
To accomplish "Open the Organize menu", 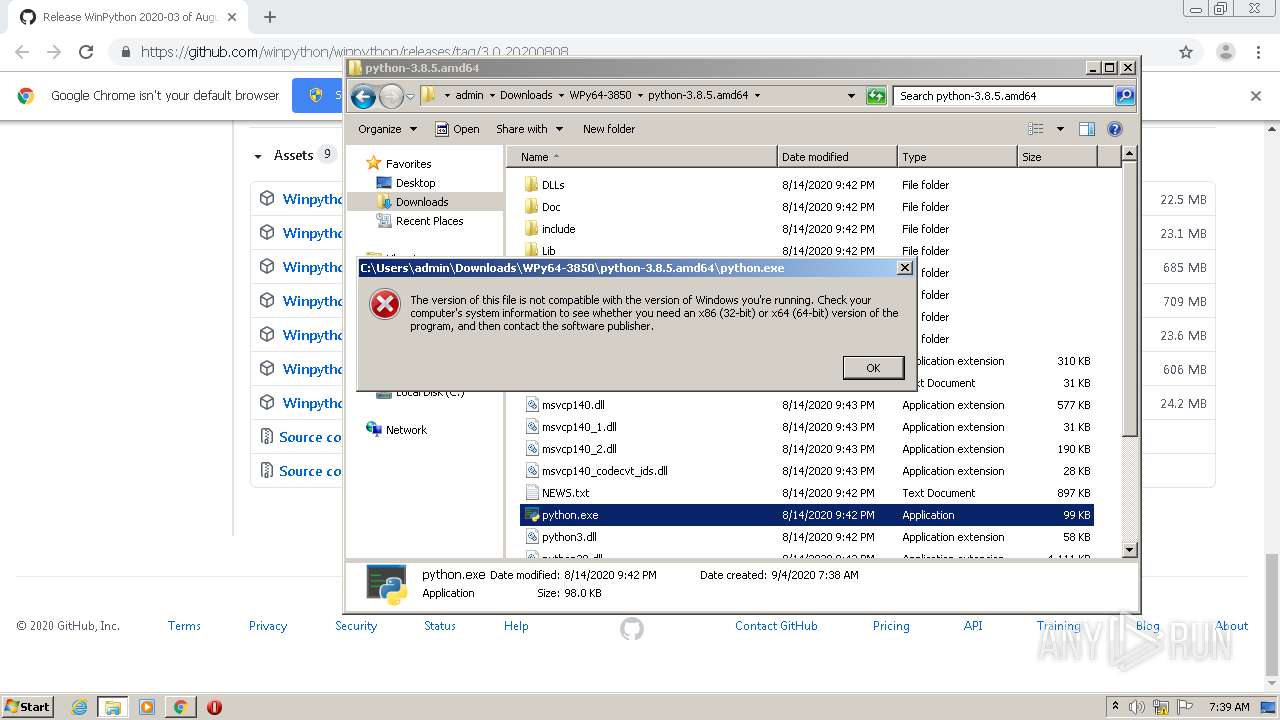I will [x=387, y=129].
